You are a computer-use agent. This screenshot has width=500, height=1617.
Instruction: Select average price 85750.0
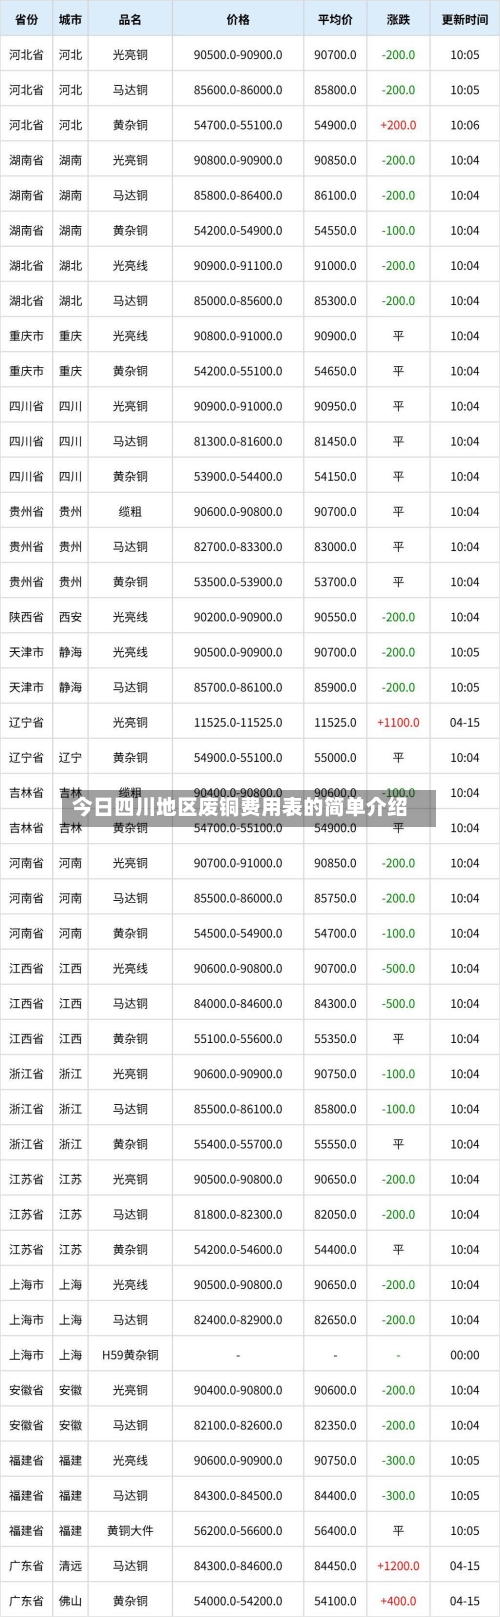tap(335, 898)
